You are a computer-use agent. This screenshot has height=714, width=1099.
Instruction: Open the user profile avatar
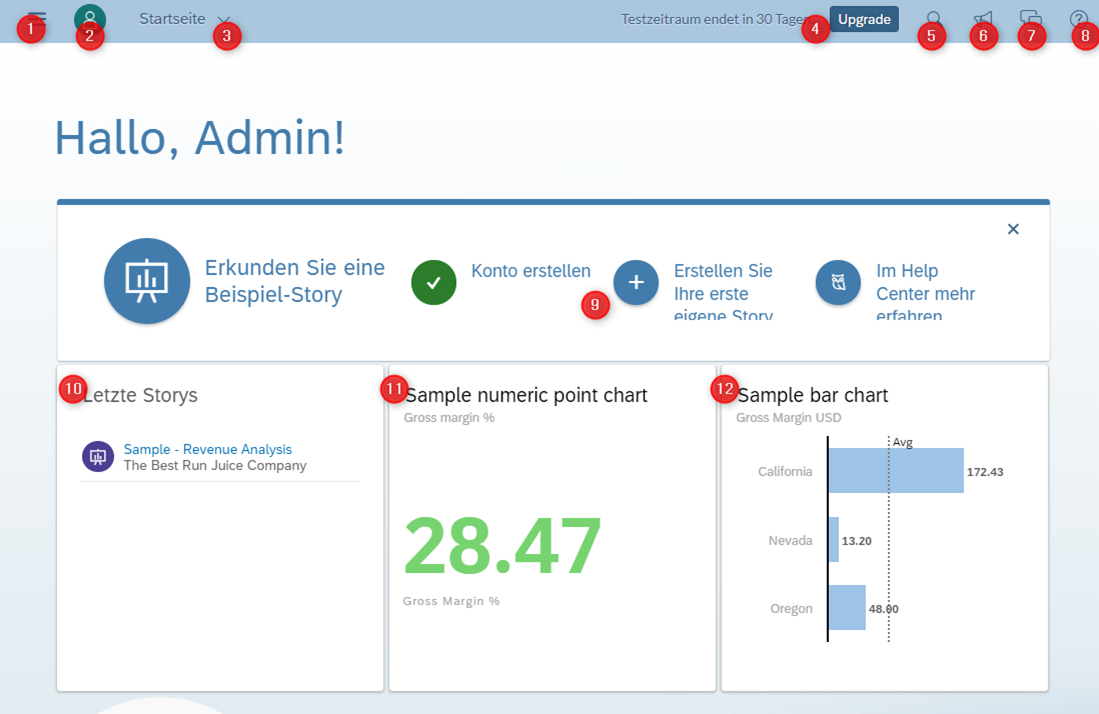click(x=90, y=19)
